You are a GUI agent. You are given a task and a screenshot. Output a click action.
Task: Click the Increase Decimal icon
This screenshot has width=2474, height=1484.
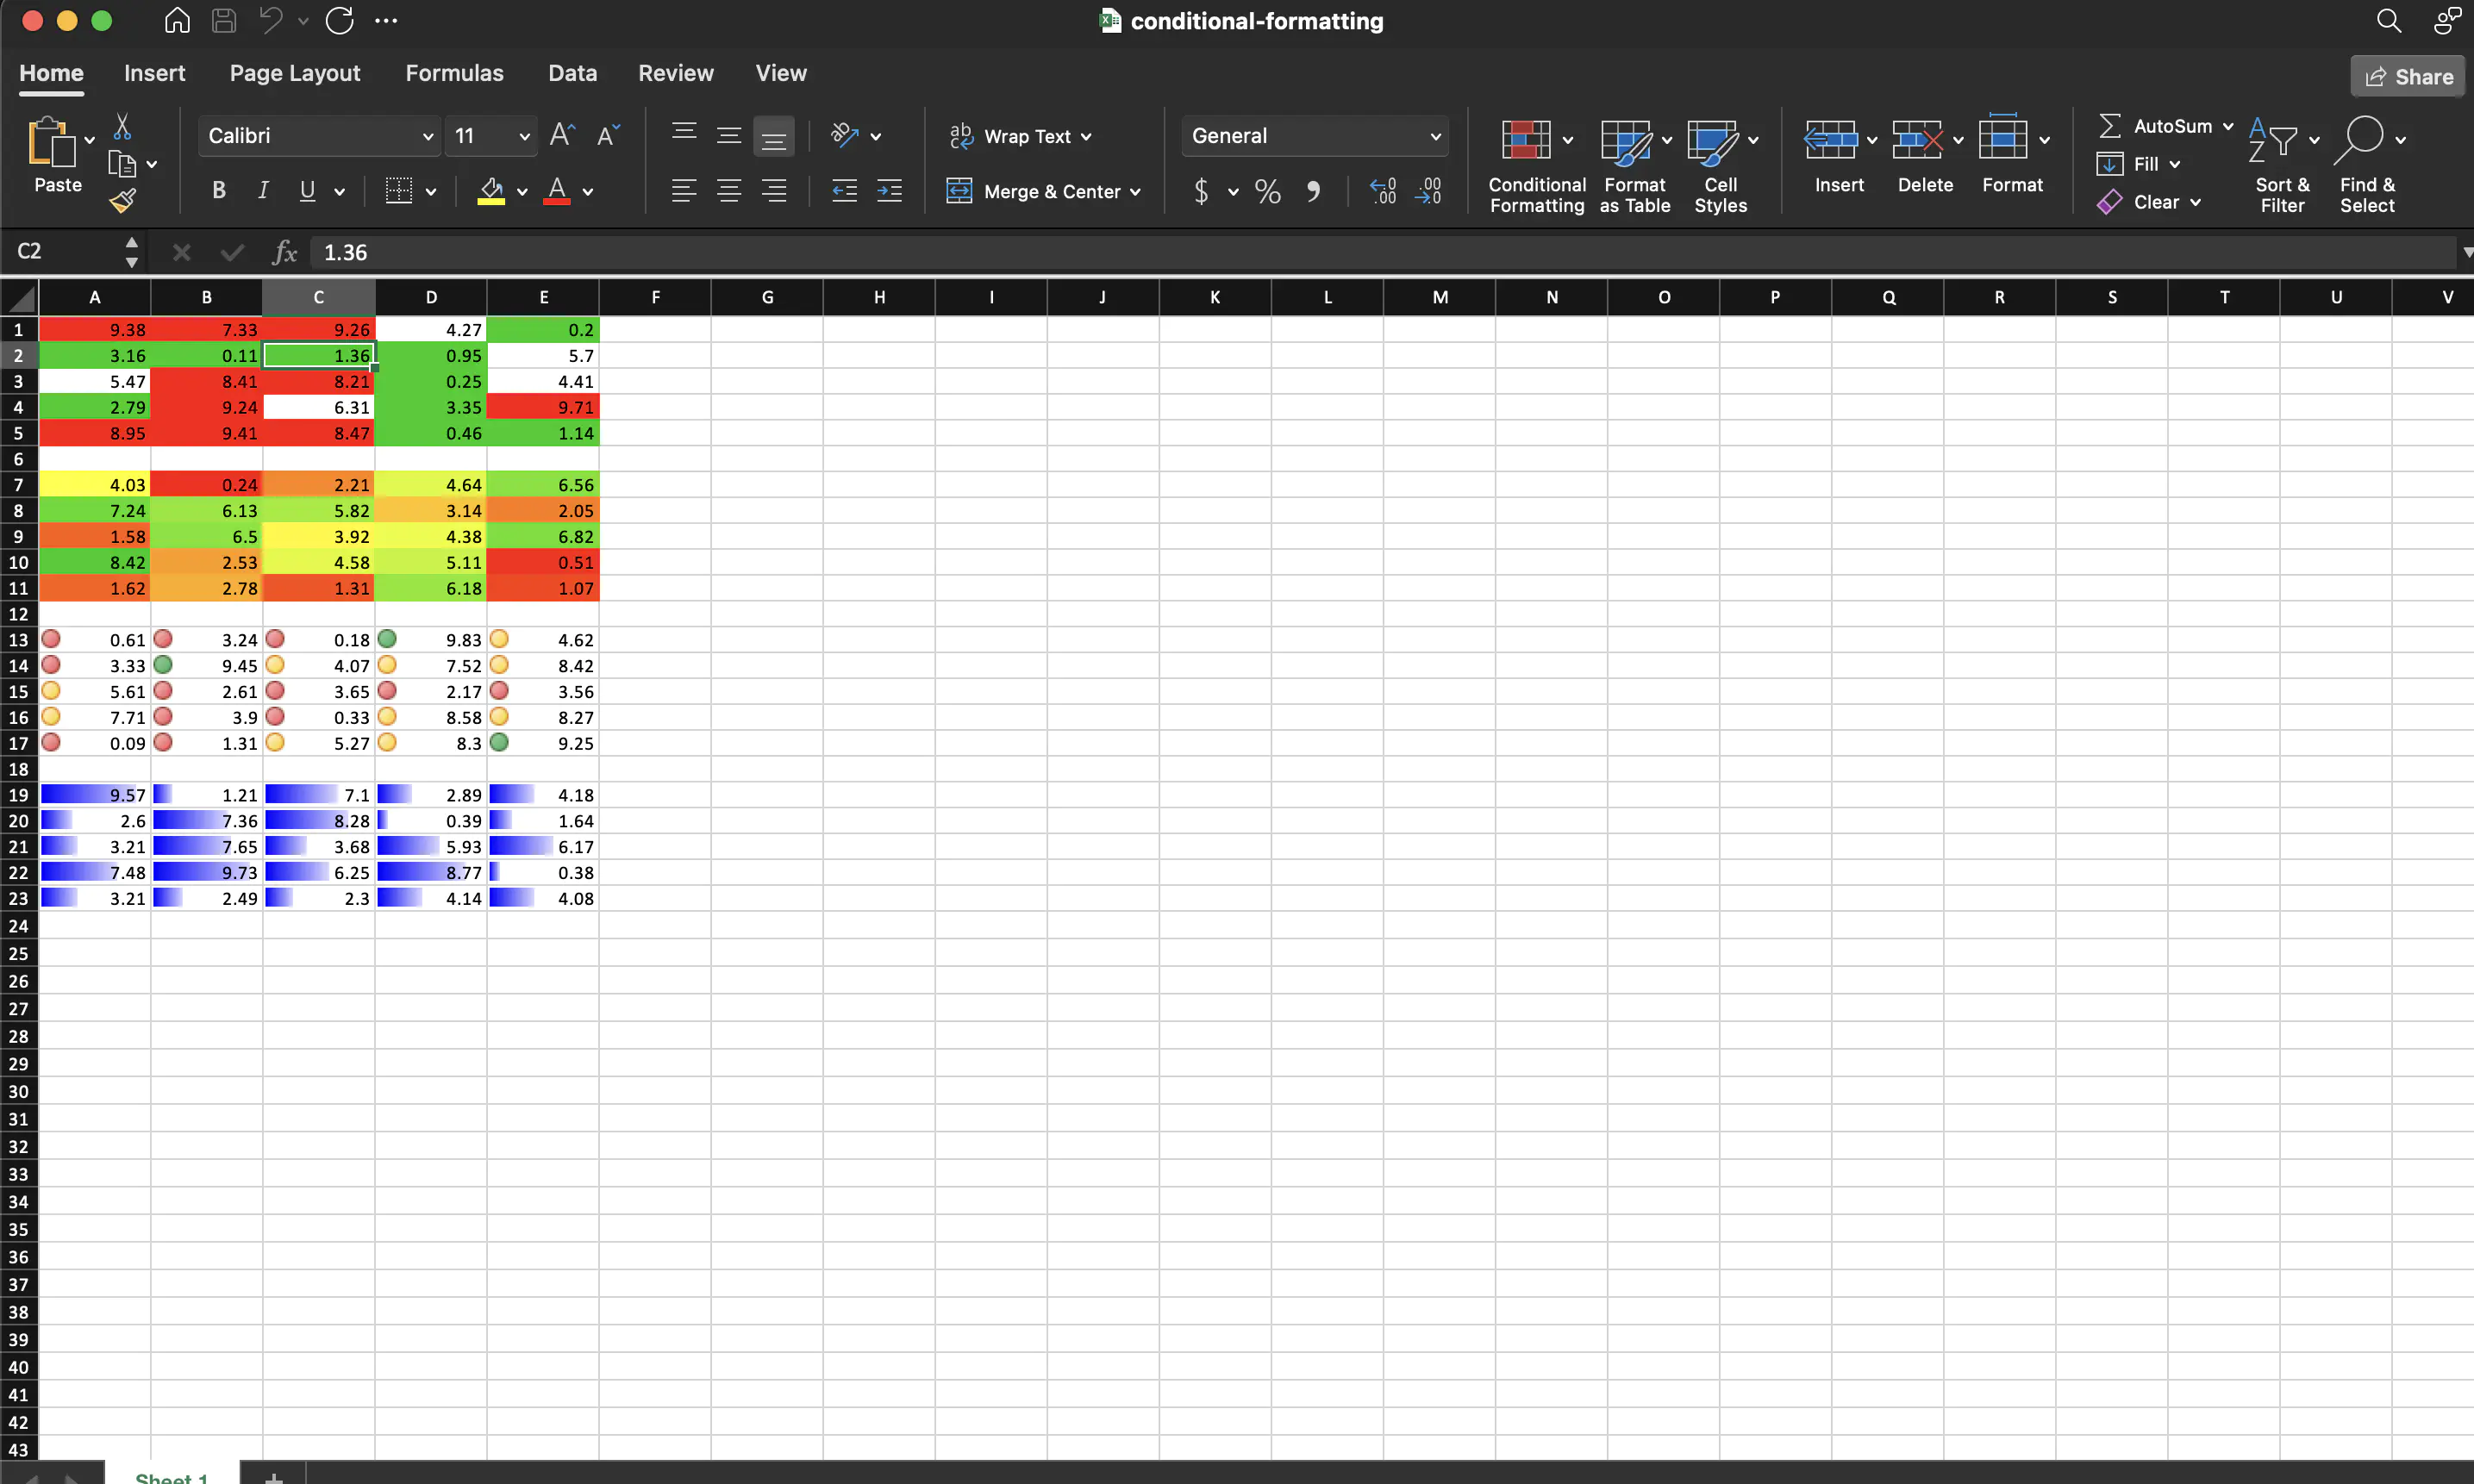1382,191
